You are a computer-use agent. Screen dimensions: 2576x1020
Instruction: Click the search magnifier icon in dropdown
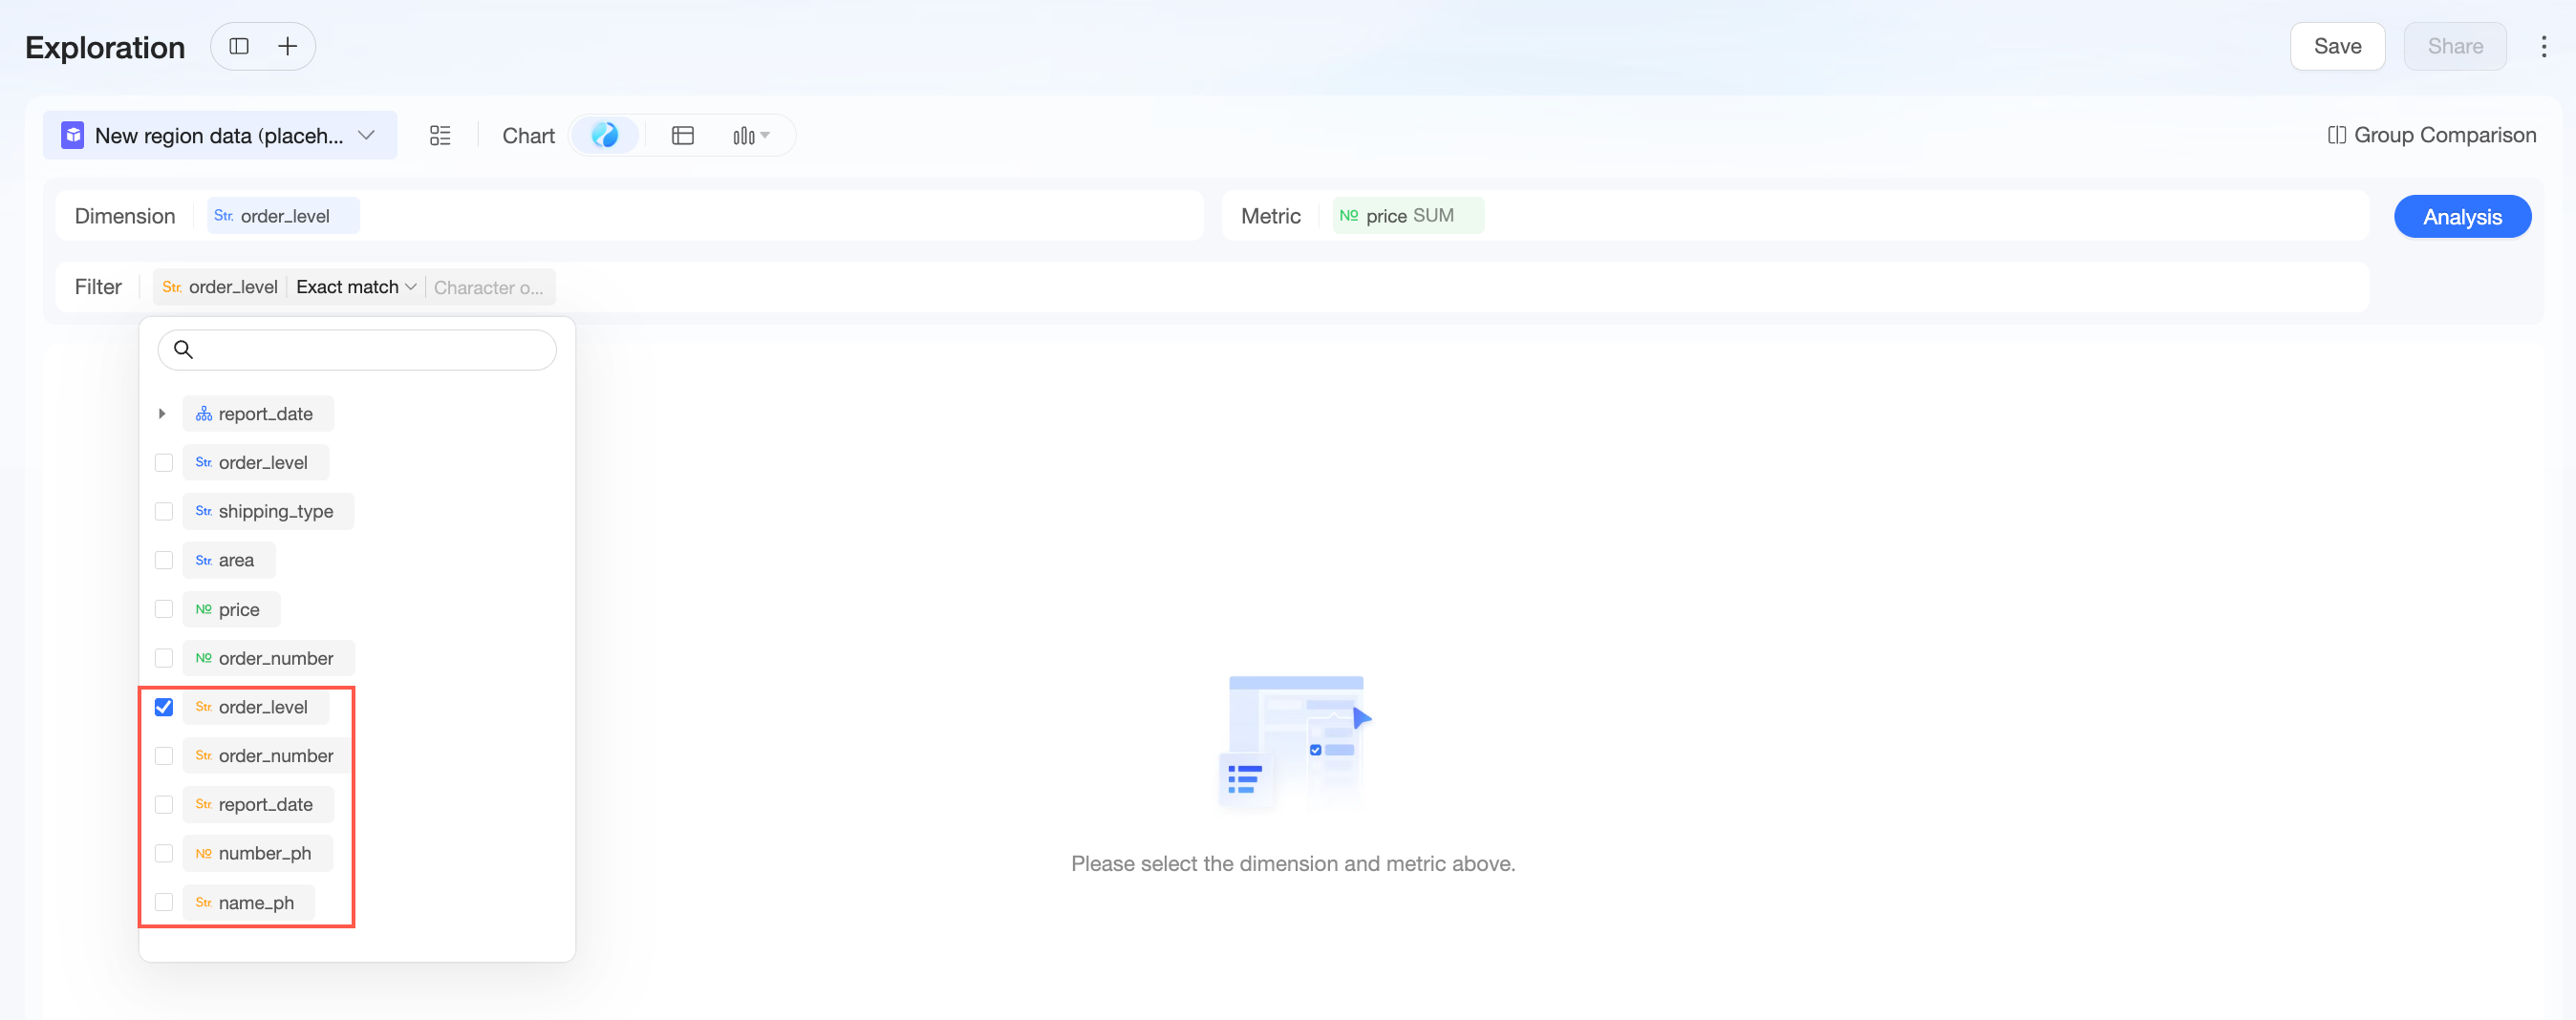click(183, 349)
